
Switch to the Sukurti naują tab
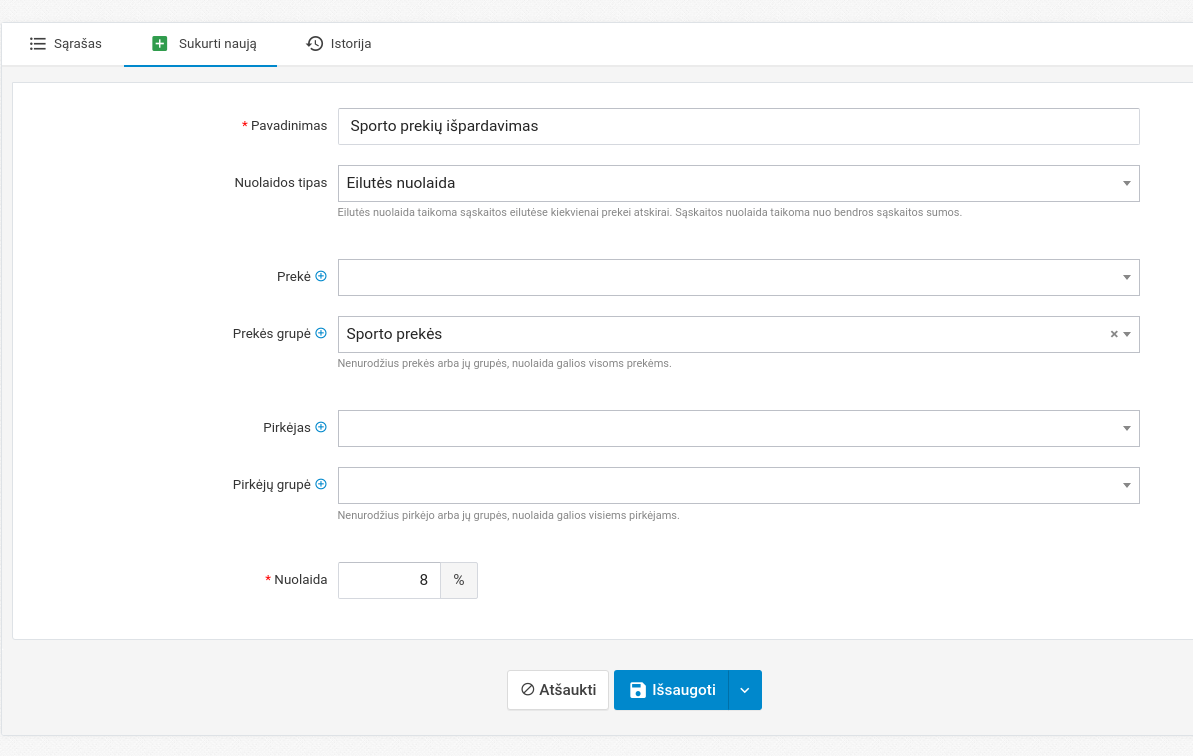204,44
